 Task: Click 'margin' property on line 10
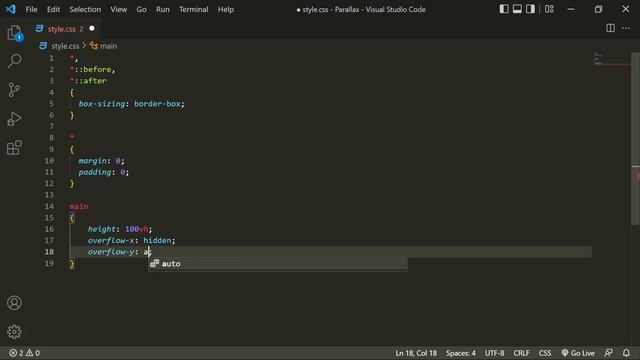point(93,161)
